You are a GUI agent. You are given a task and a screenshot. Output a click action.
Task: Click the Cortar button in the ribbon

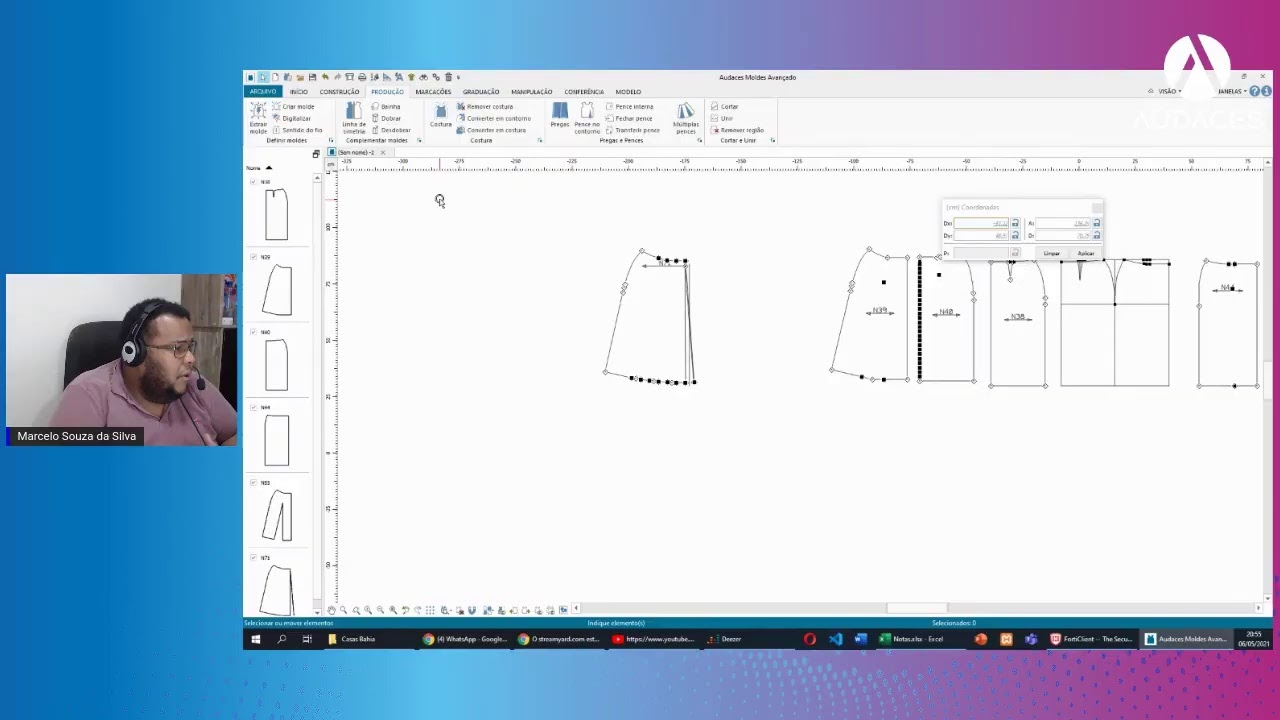[725, 106]
